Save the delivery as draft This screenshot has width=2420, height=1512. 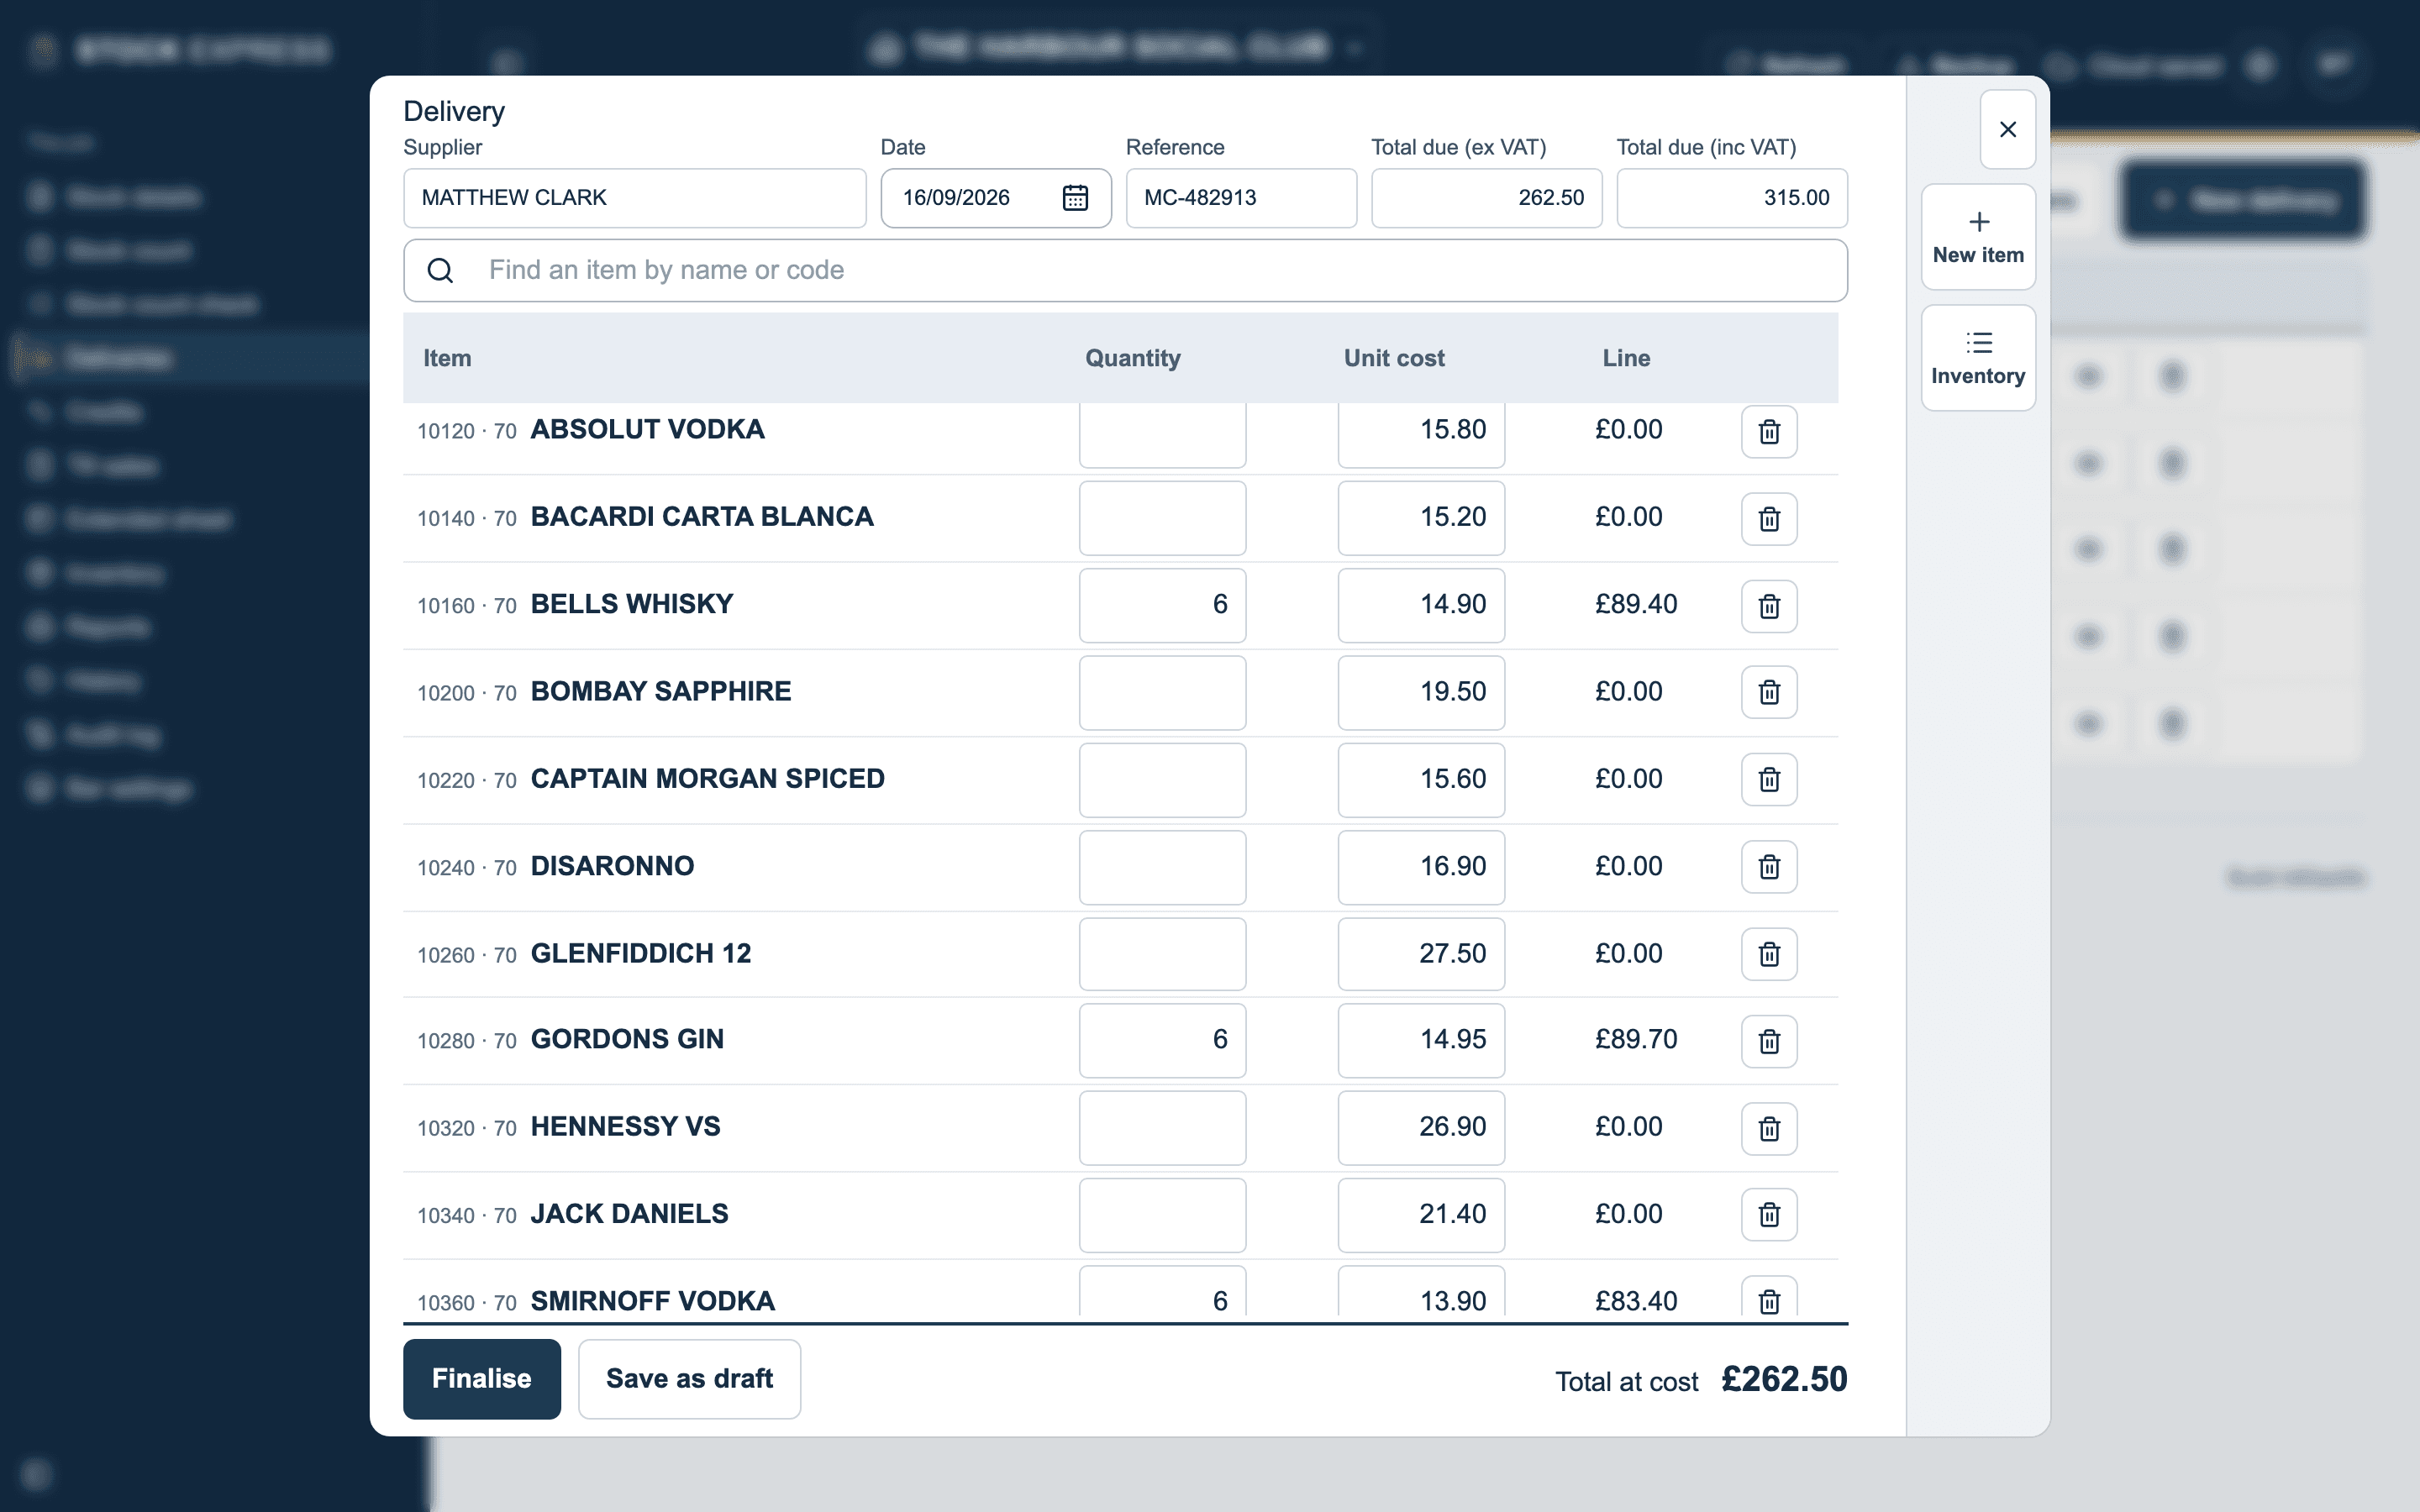(689, 1378)
